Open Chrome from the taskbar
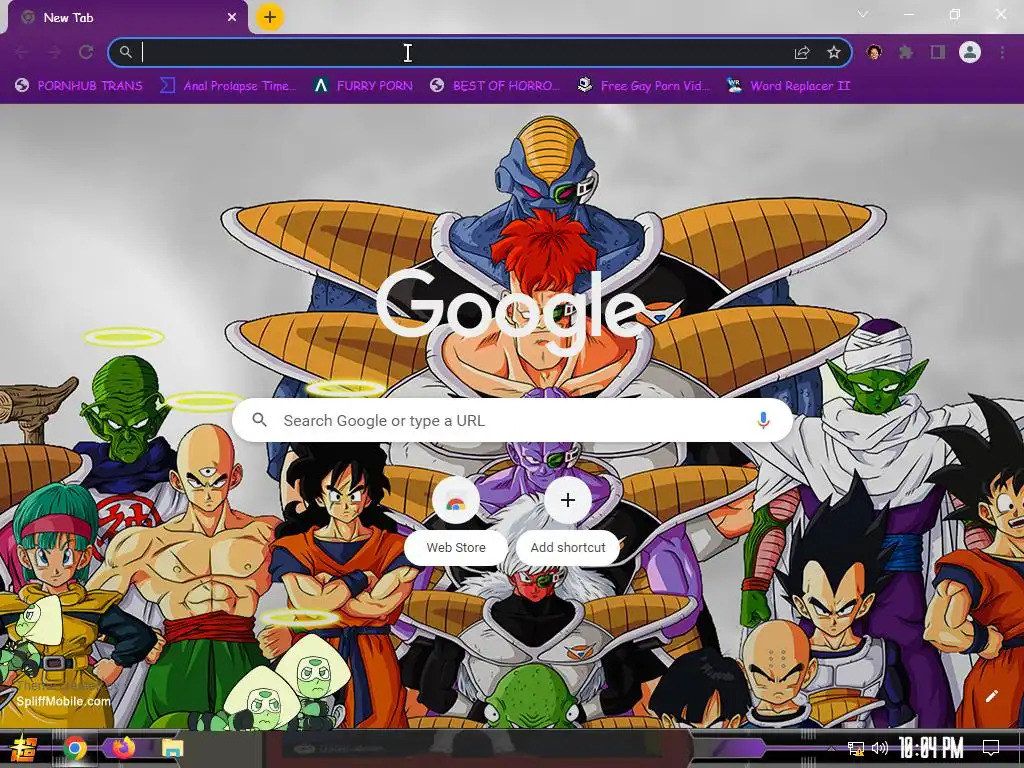The width and height of the screenshot is (1024, 768). pos(75,748)
